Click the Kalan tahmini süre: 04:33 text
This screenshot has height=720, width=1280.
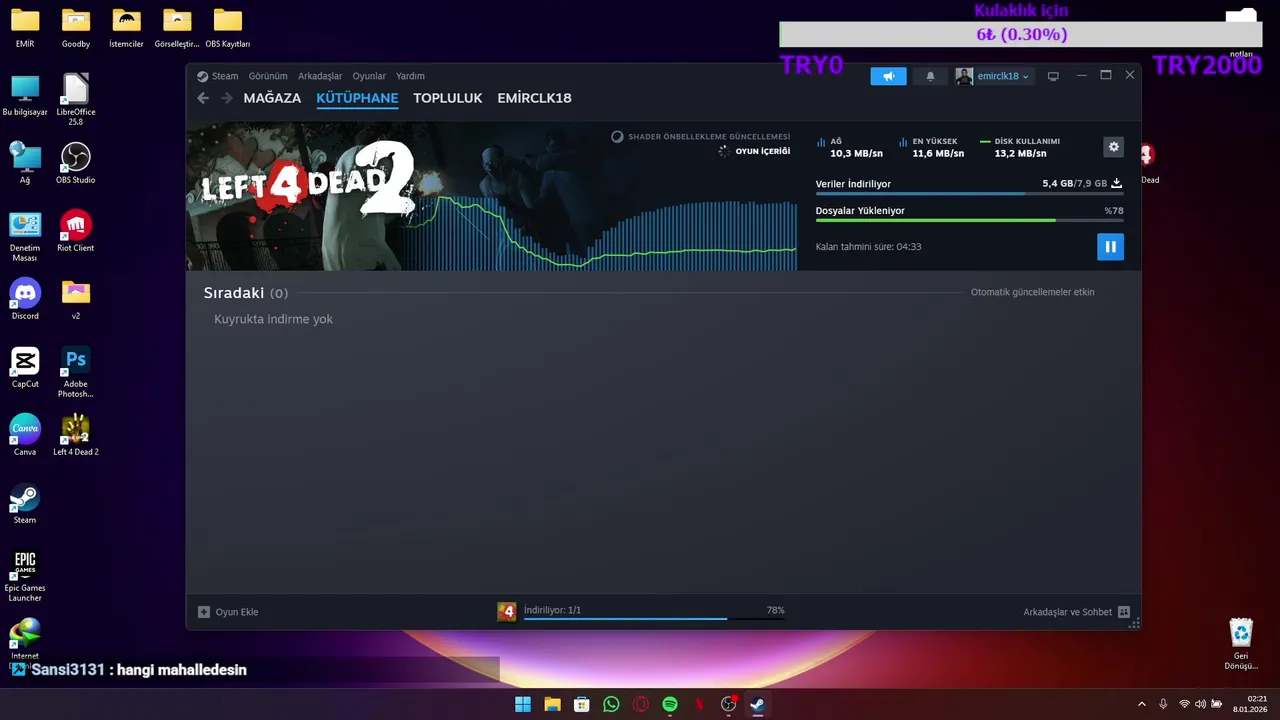point(868,247)
